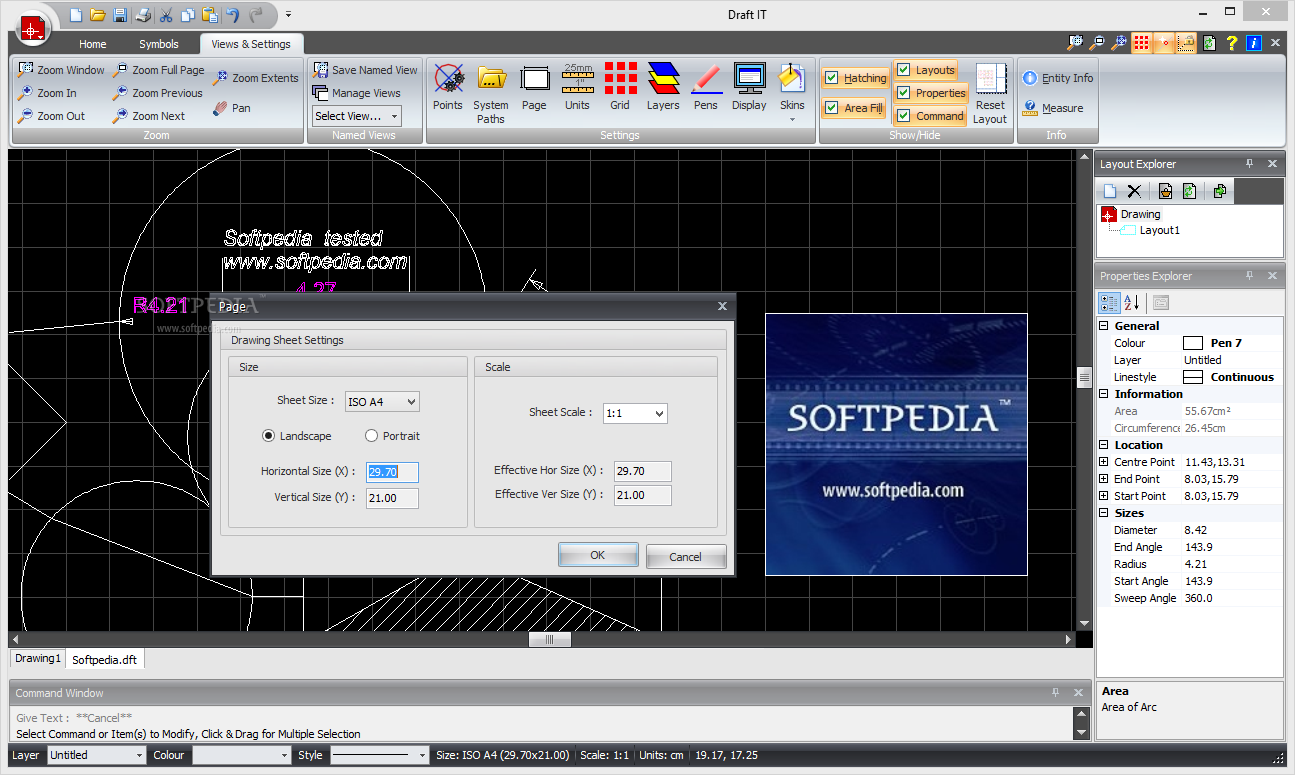The image size is (1295, 775).
Task: Open the Points settings icon
Action: click(x=448, y=87)
